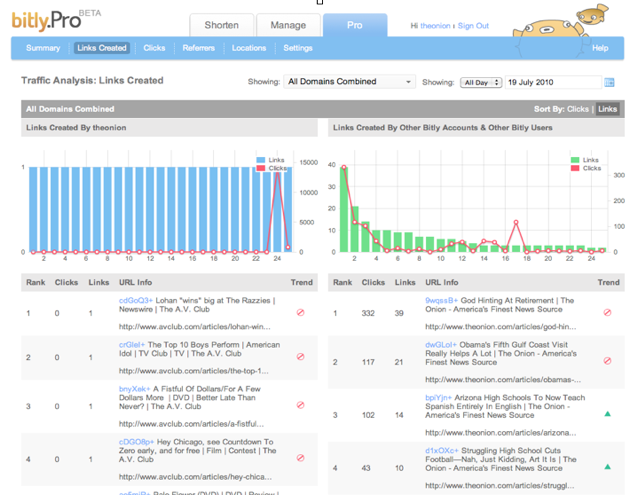This screenshot has width=630, height=495.
Task: Open the Manage tab
Action: click(288, 25)
